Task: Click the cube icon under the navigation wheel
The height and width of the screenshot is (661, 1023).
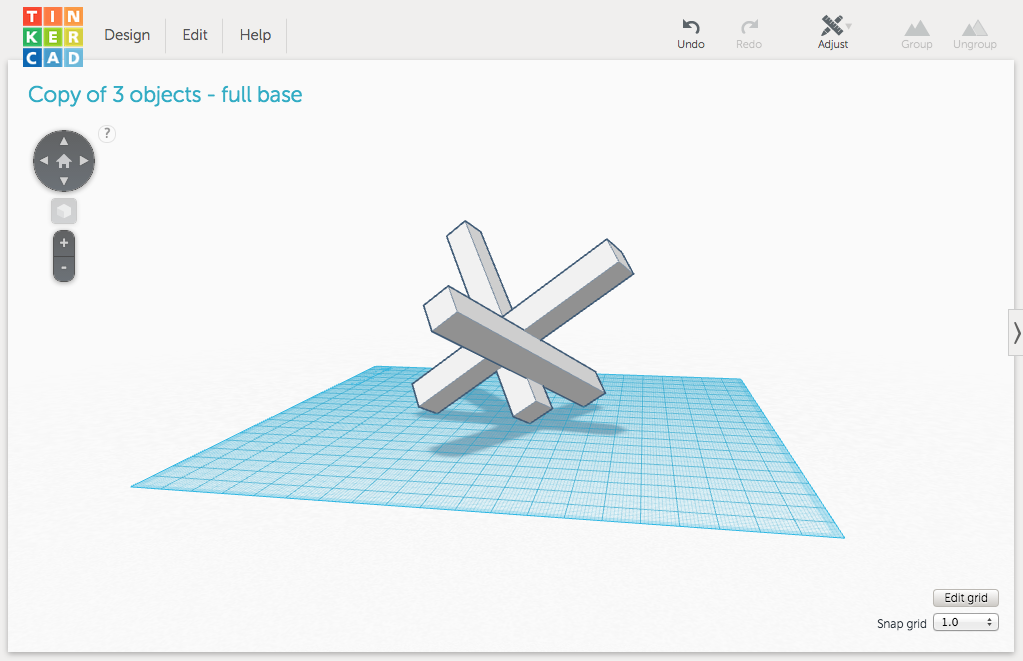Action: point(64,211)
